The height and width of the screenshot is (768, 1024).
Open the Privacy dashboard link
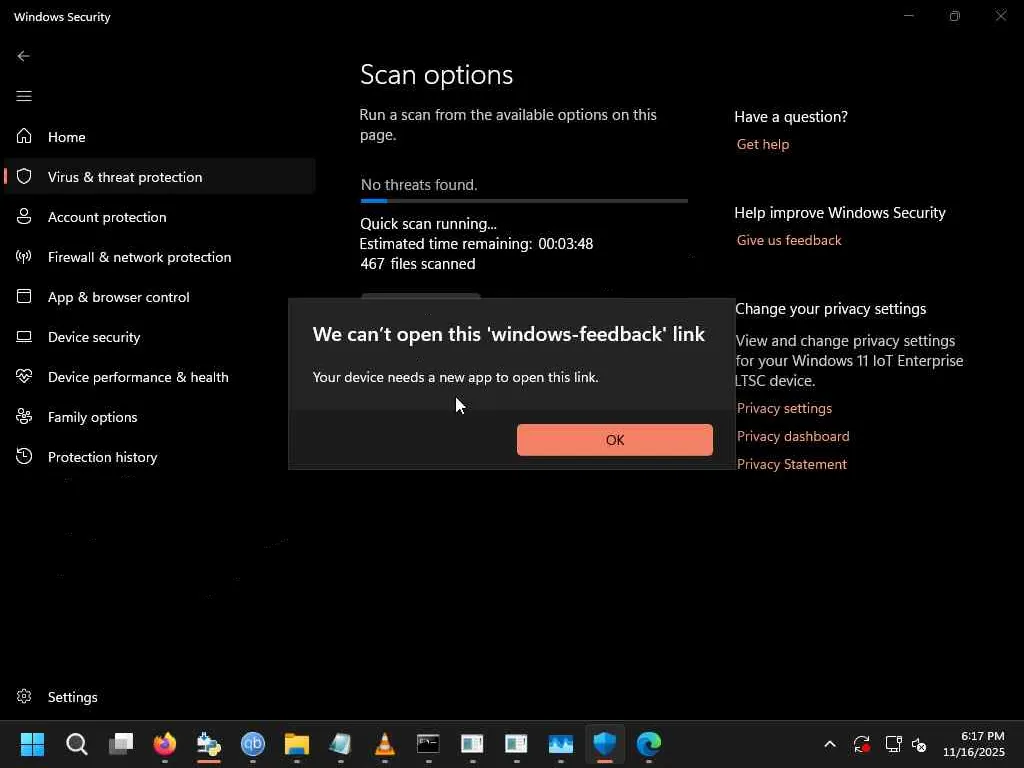click(x=793, y=436)
